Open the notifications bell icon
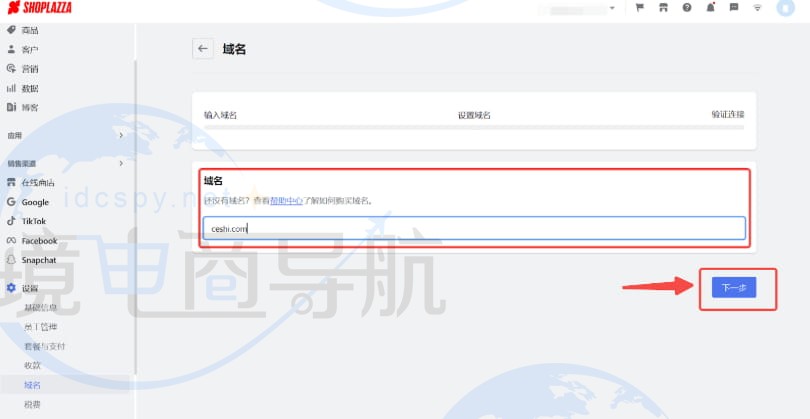The width and height of the screenshot is (810, 419). pyautogui.click(x=710, y=8)
